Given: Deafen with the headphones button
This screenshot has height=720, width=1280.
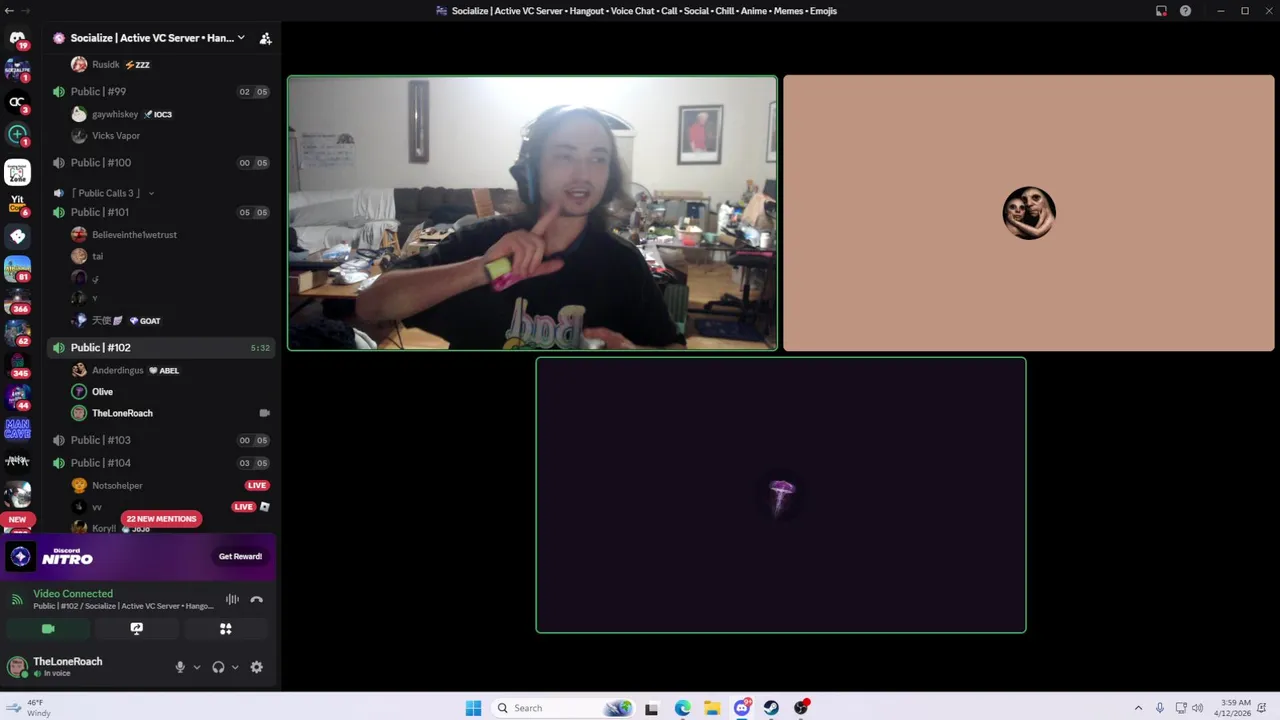Looking at the screenshot, I should click(x=218, y=667).
